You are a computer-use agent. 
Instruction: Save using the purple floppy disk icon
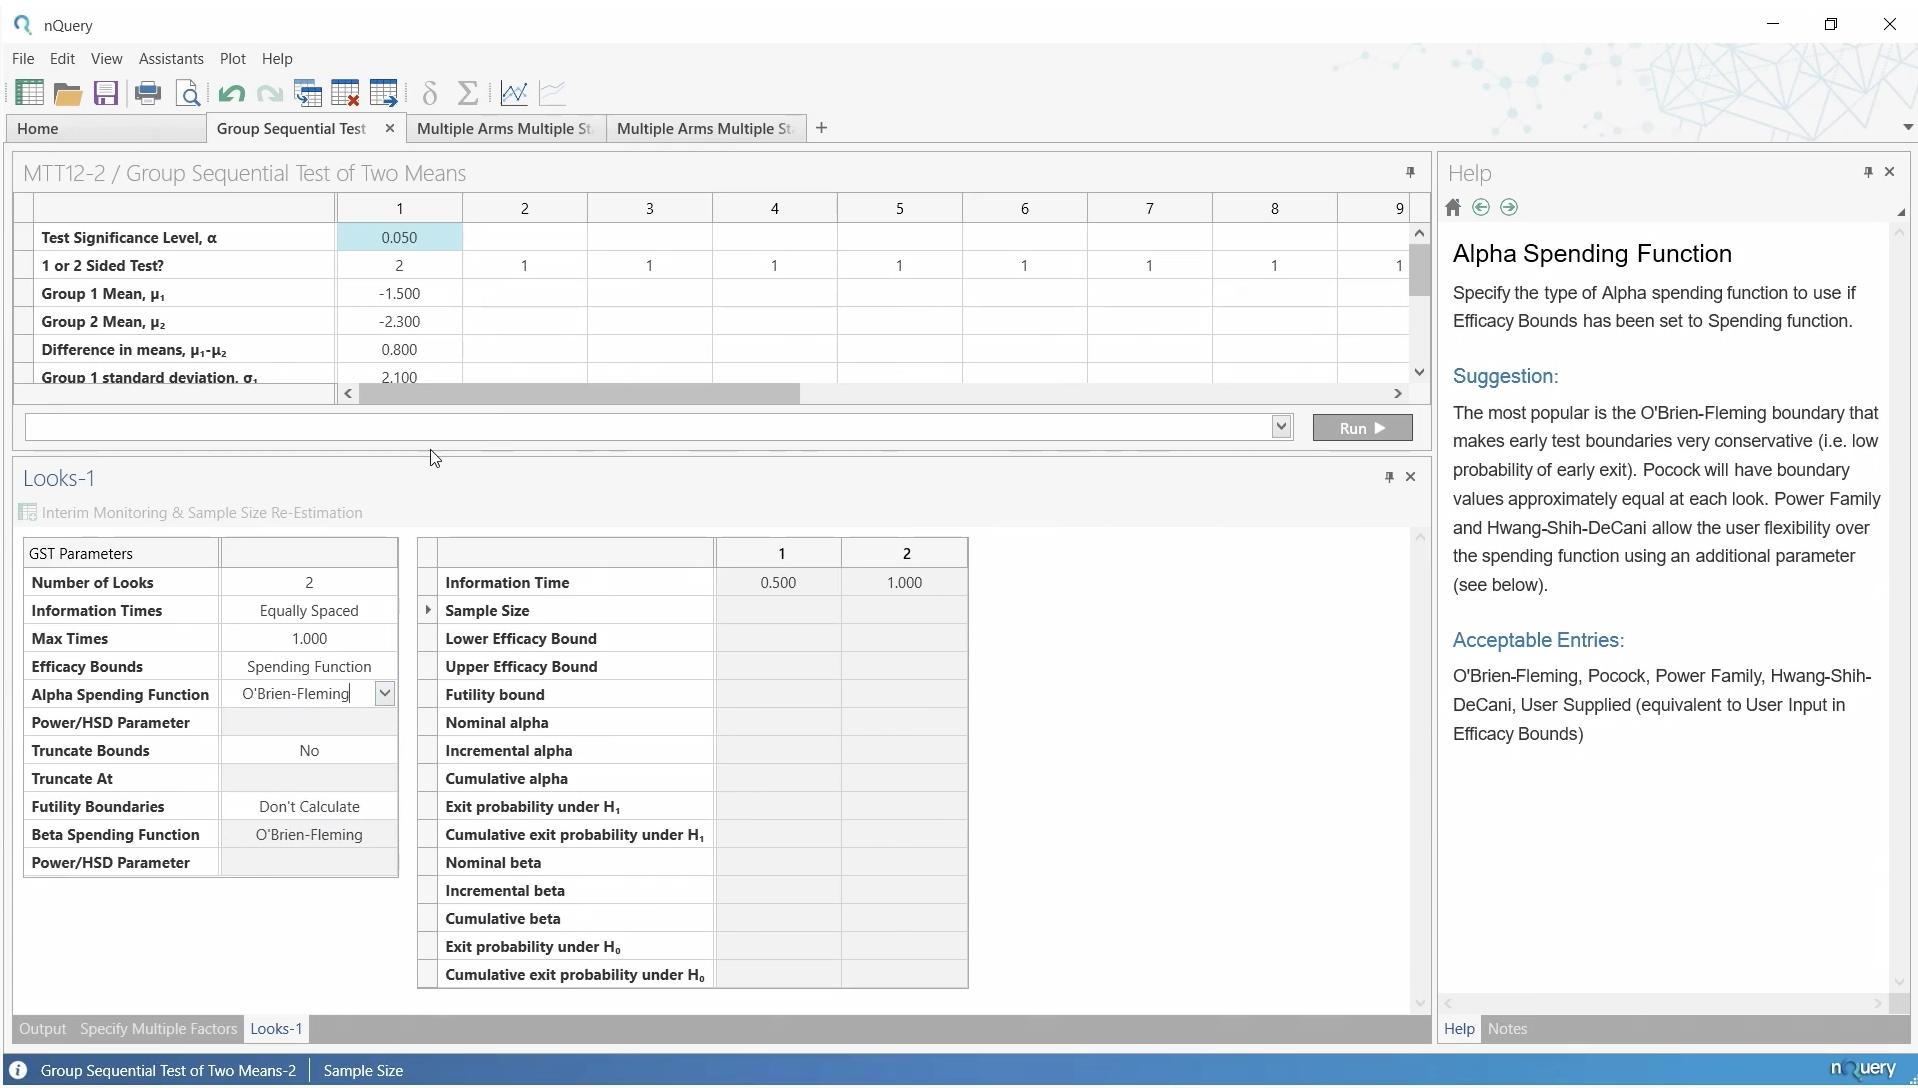pyautogui.click(x=106, y=94)
